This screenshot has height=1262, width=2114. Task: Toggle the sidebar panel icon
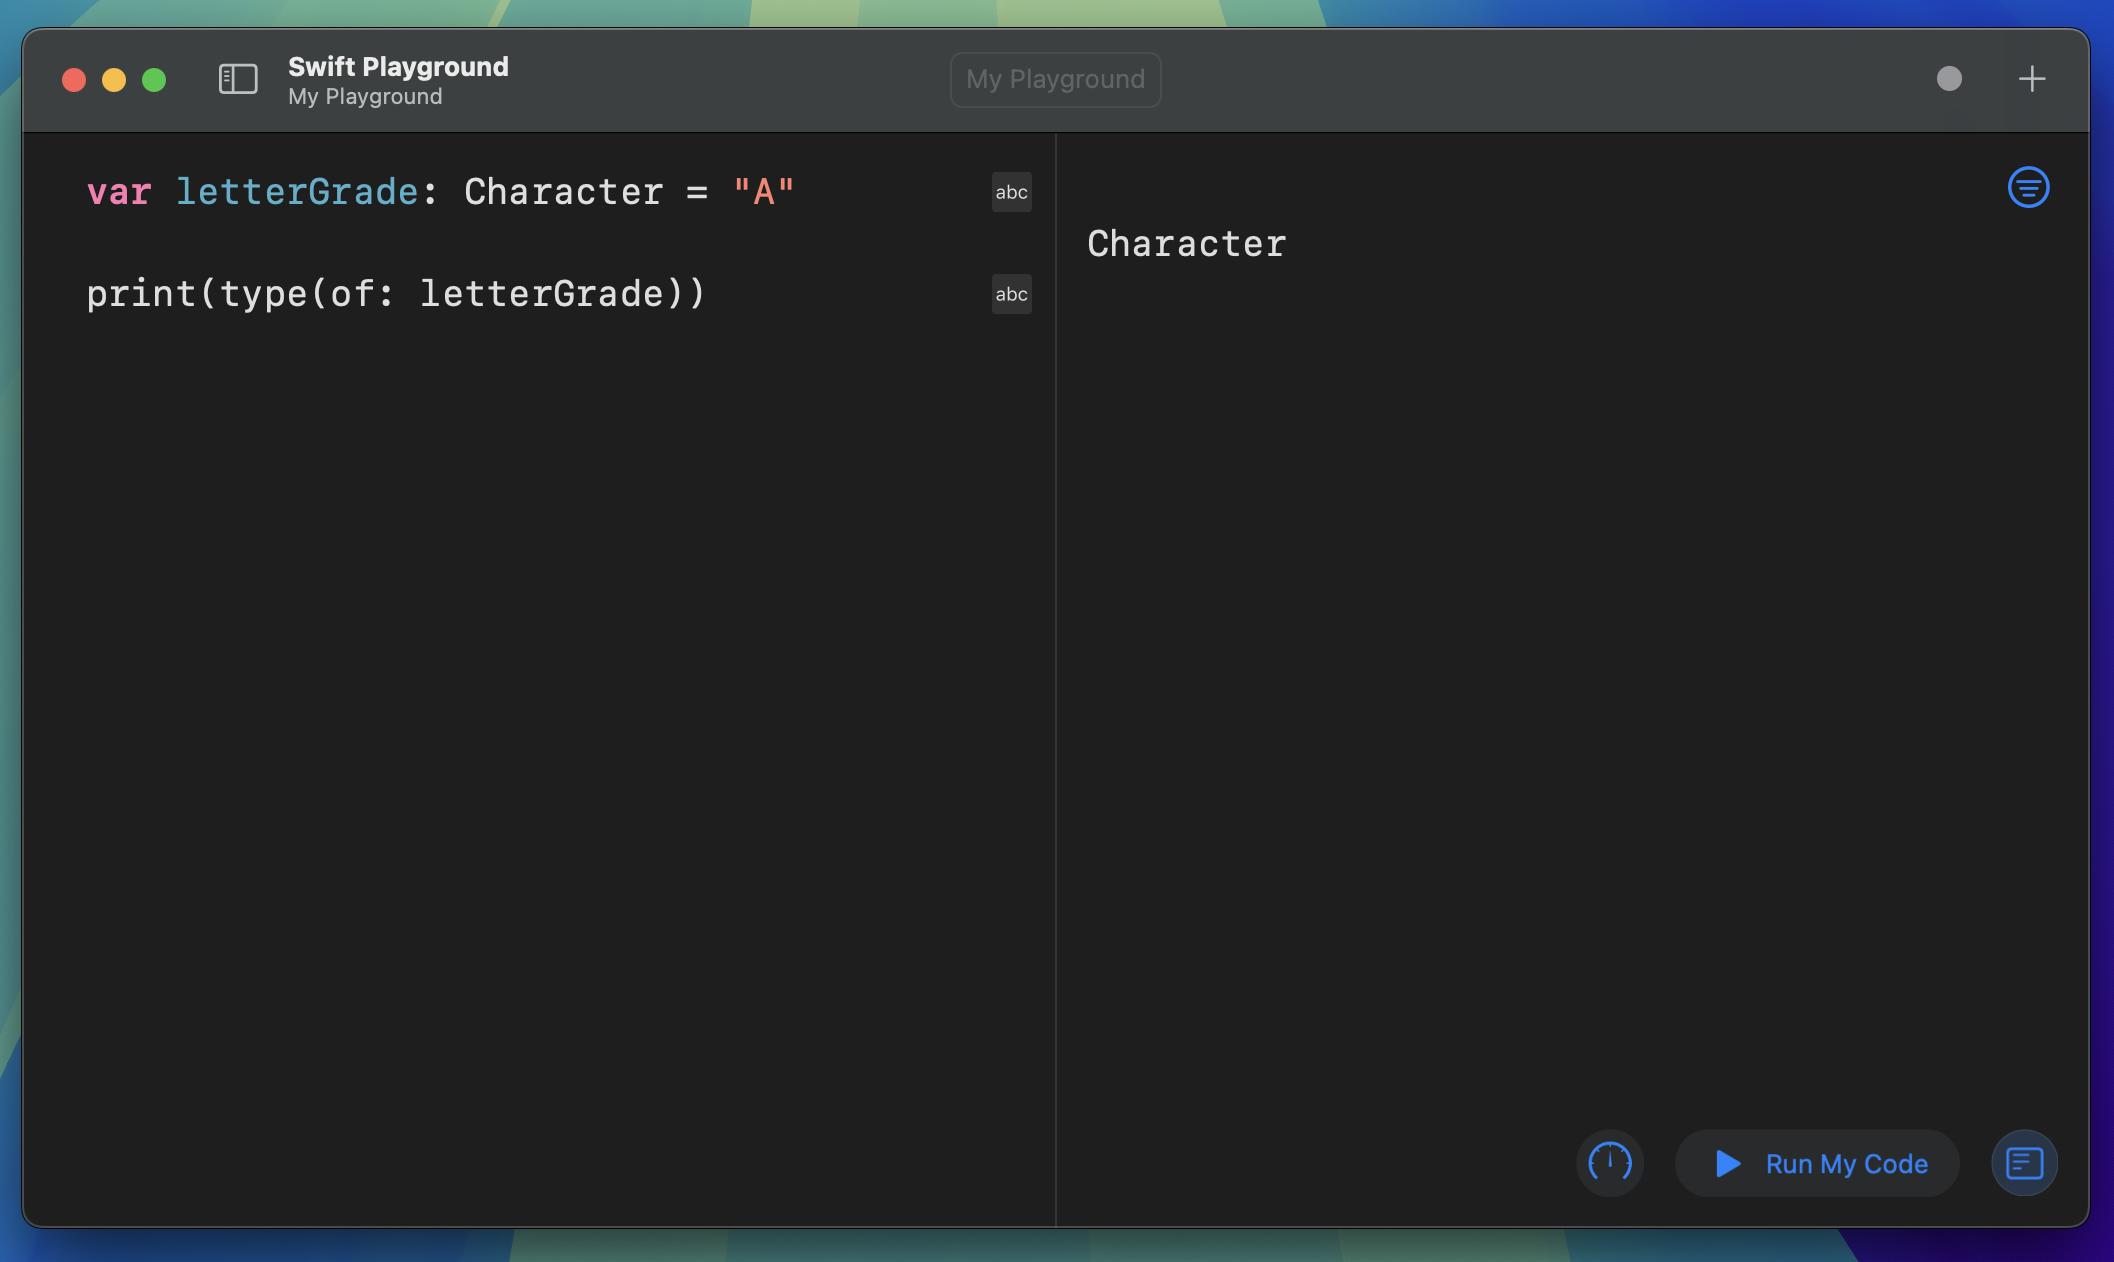[238, 79]
